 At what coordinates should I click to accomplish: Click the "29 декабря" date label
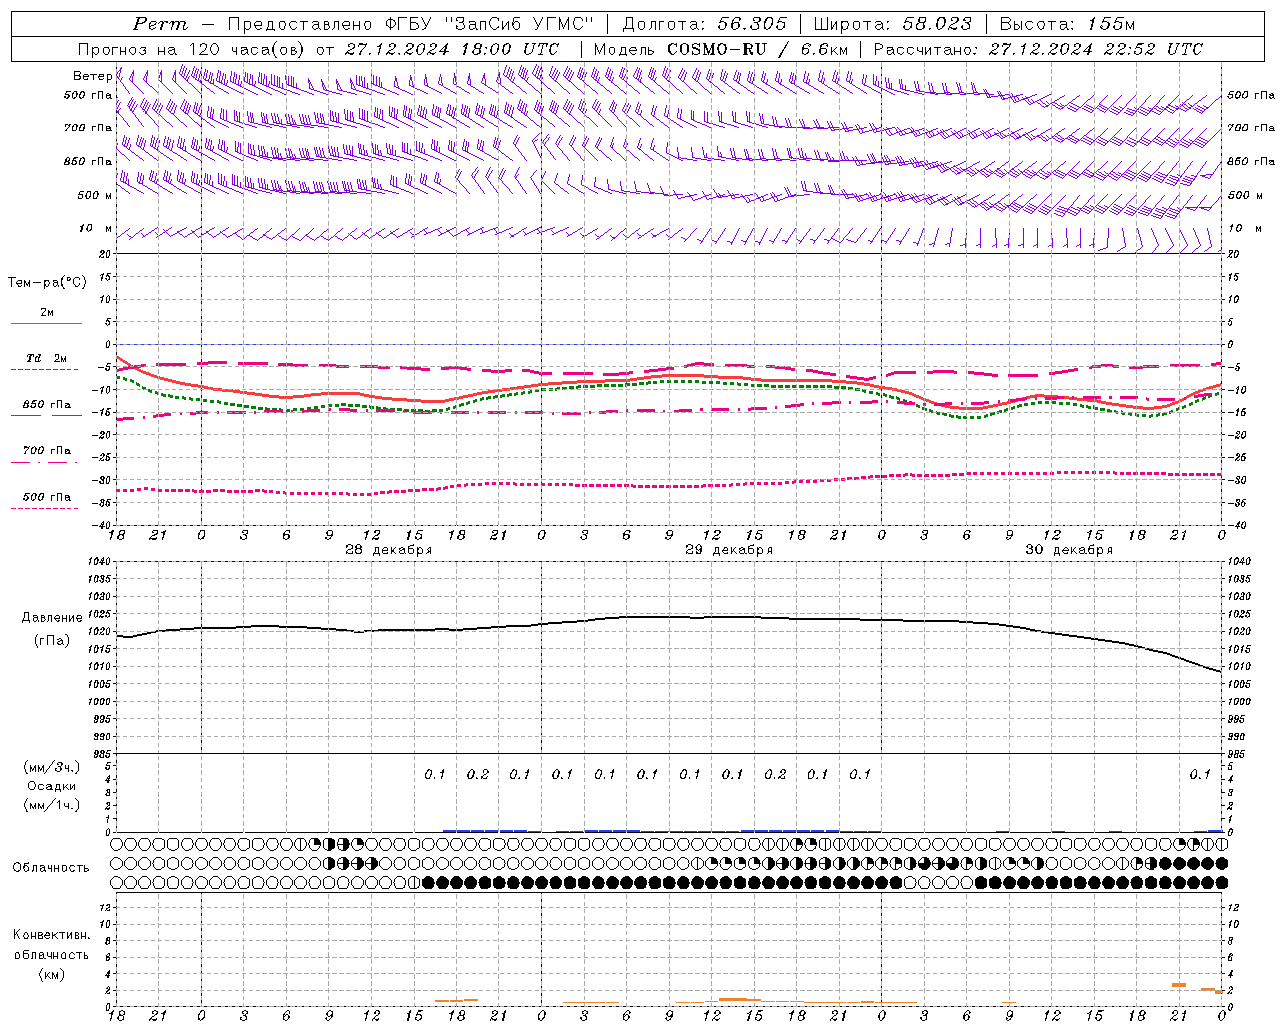point(729,550)
